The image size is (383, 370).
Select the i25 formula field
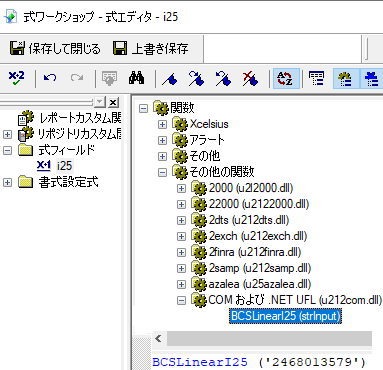[x=64, y=166]
